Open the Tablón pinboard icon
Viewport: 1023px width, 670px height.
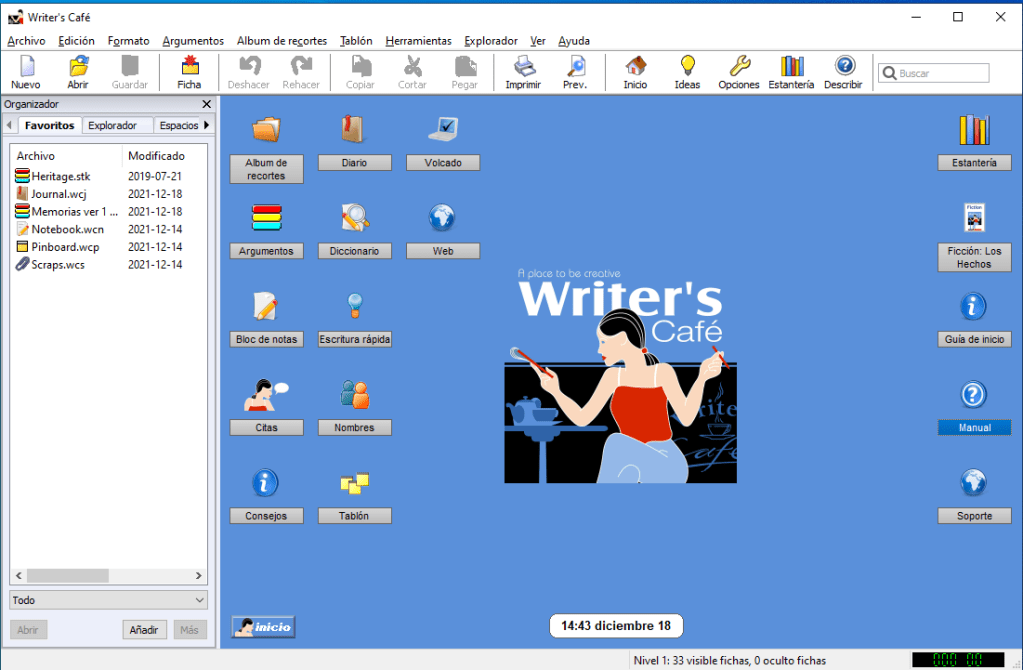tap(354, 483)
